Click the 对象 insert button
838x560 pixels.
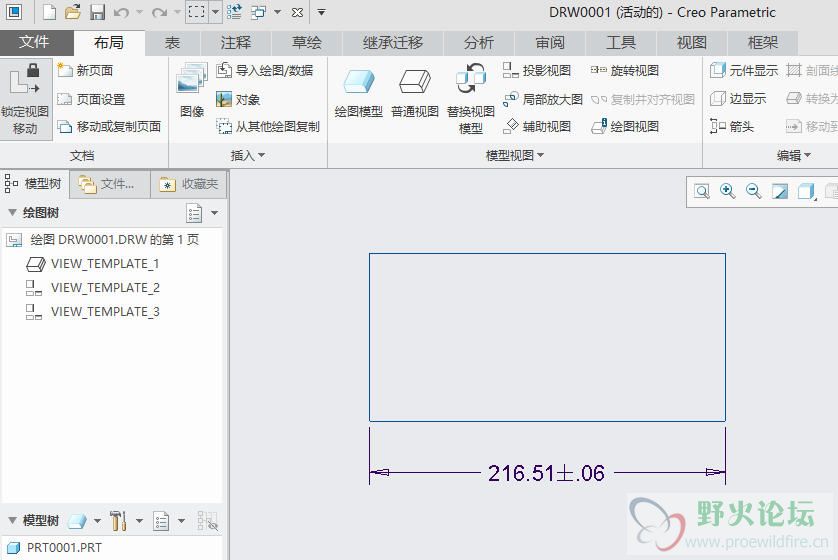pyautogui.click(x=238, y=99)
